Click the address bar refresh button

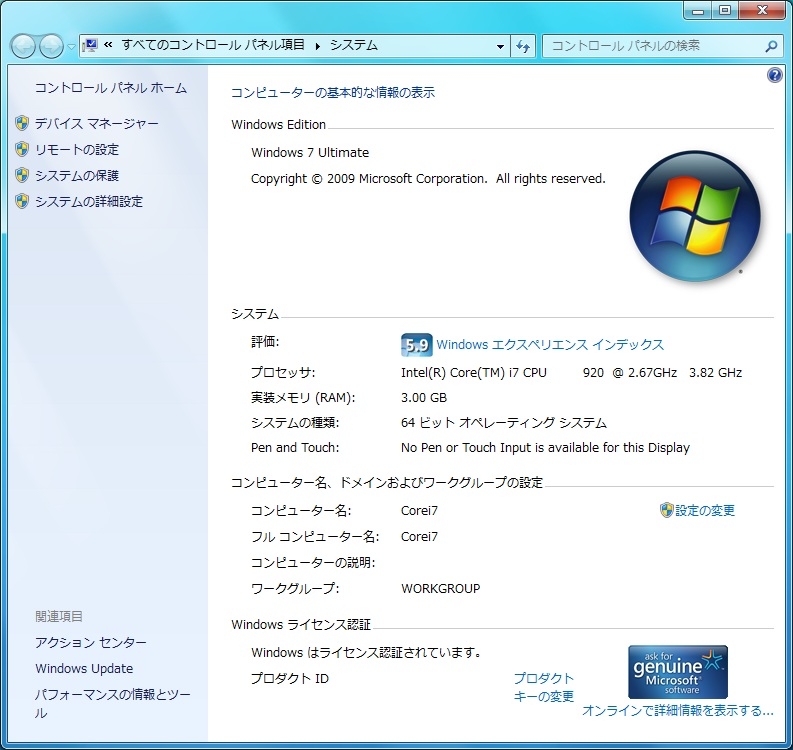(x=523, y=47)
